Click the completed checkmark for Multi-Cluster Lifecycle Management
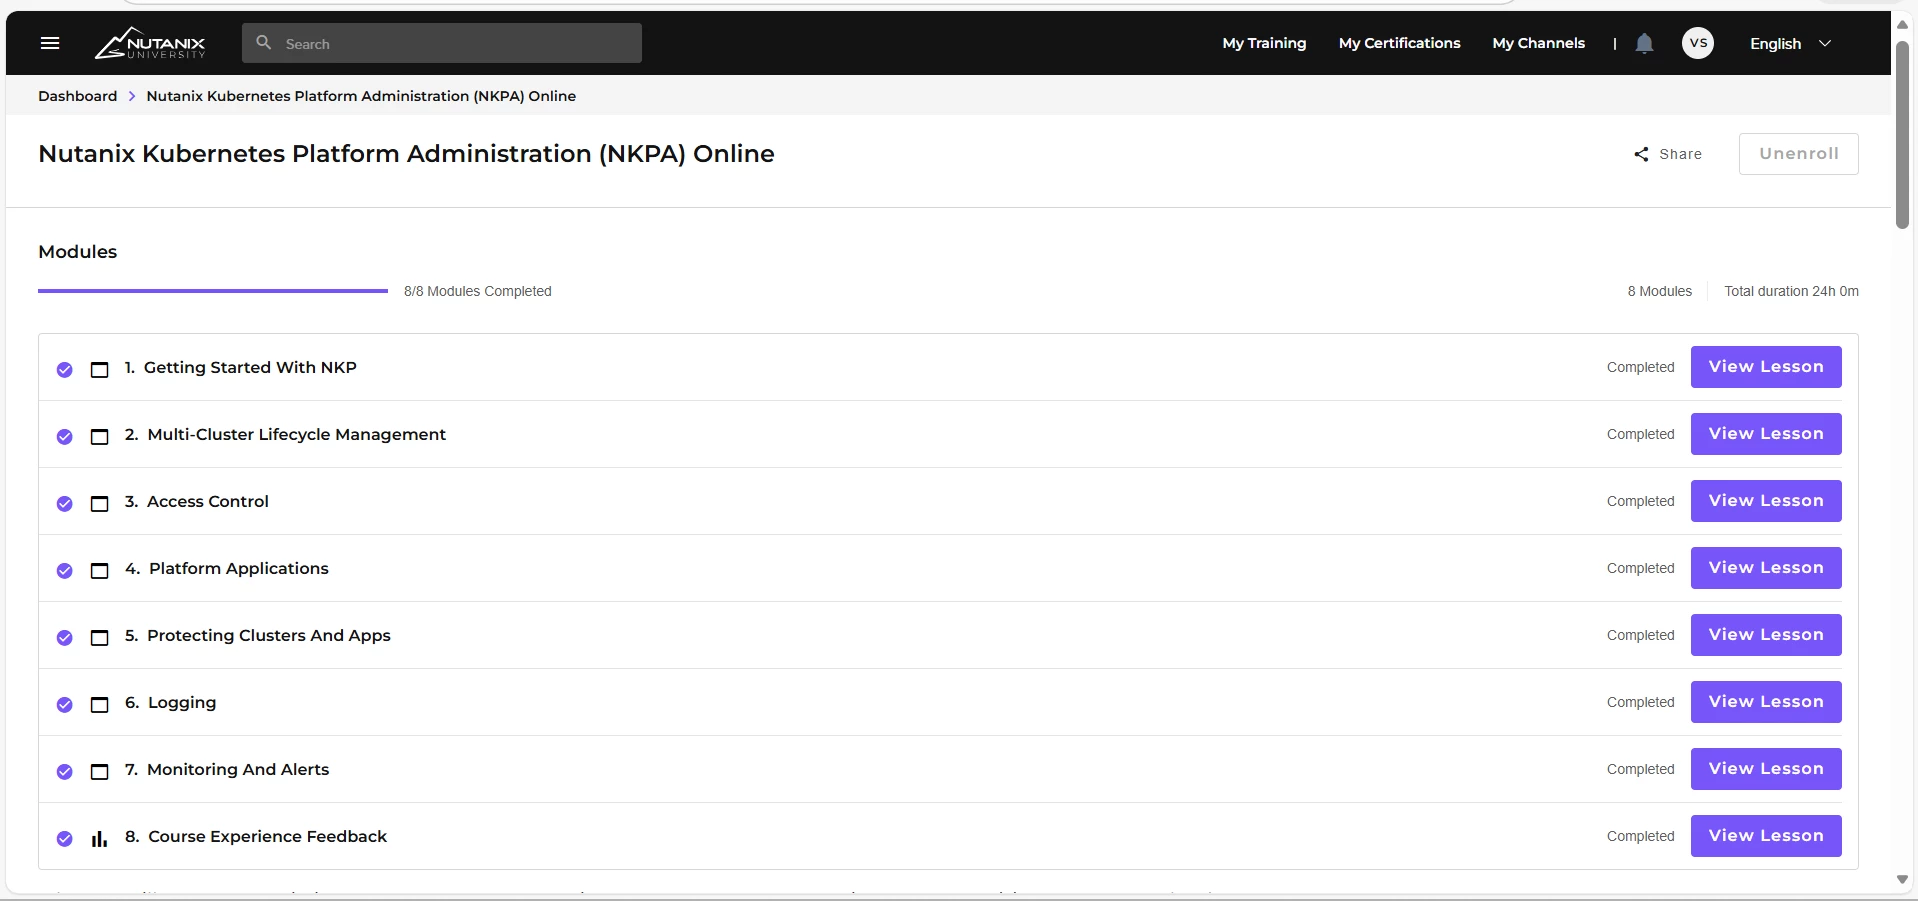Screen dimensions: 1918x901 (65, 437)
